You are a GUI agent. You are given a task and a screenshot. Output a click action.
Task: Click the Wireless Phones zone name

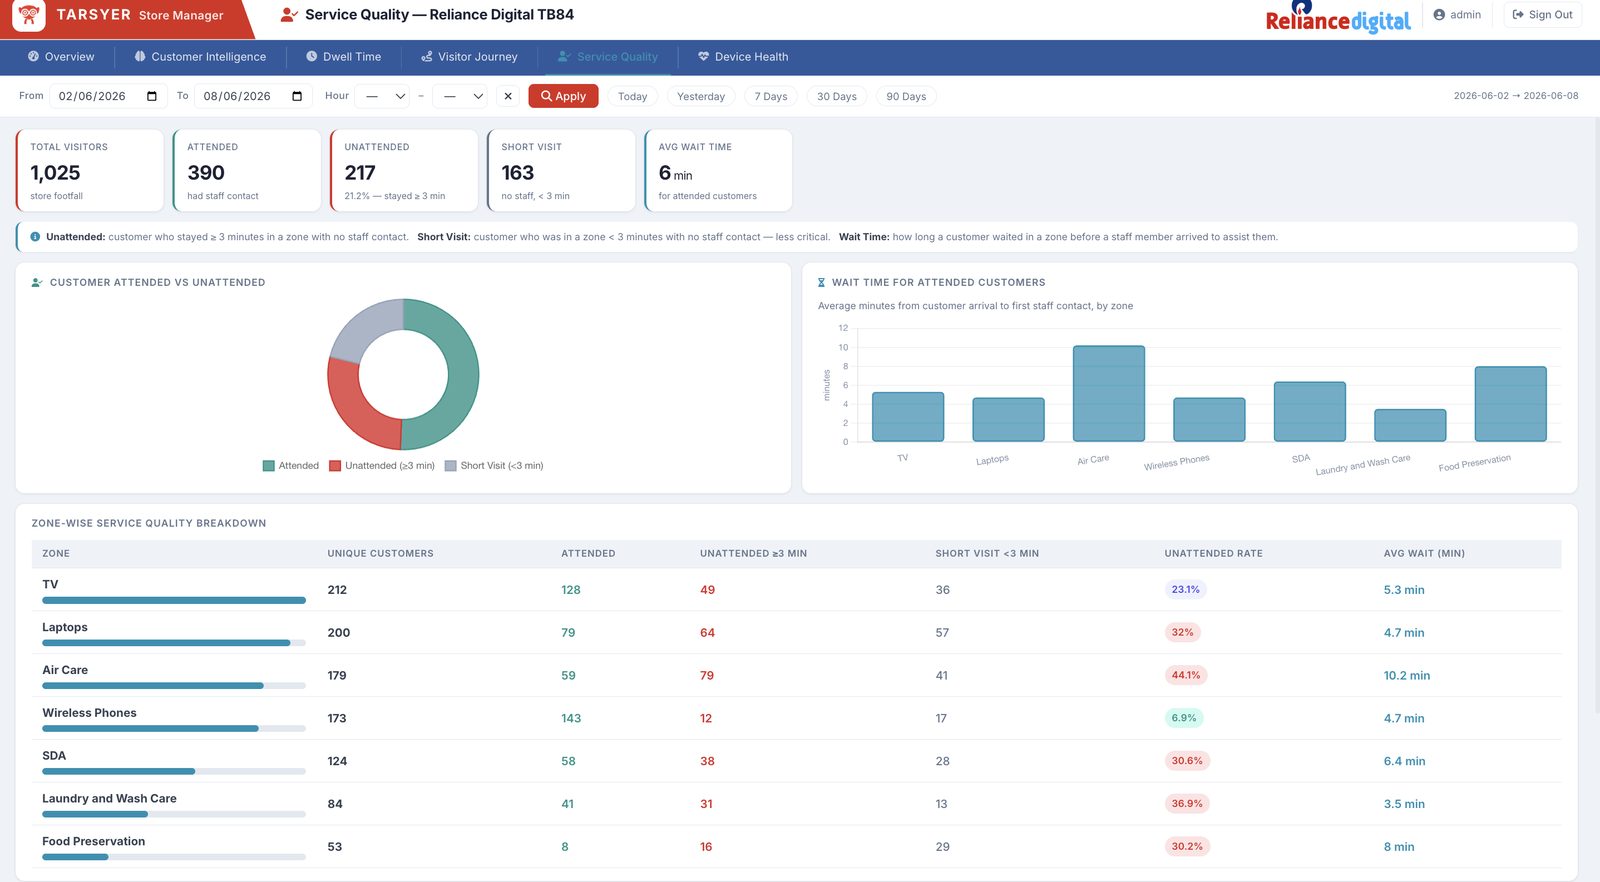tap(89, 713)
